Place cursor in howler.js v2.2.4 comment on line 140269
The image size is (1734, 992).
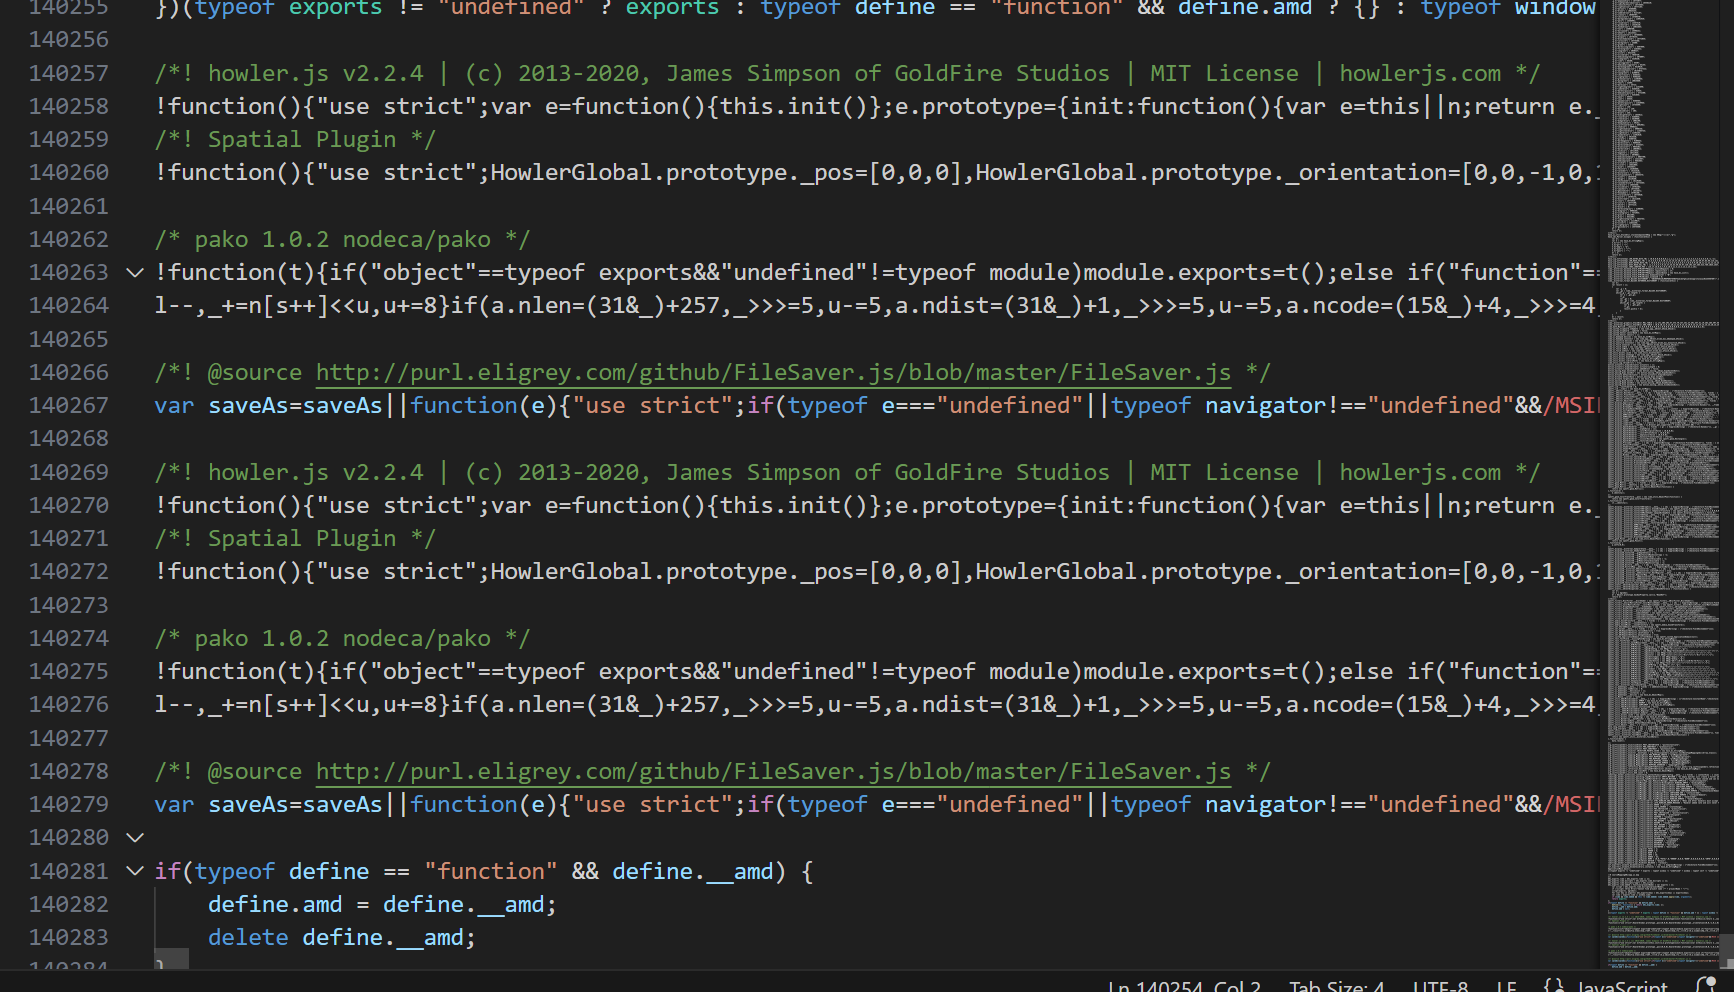coord(847,472)
